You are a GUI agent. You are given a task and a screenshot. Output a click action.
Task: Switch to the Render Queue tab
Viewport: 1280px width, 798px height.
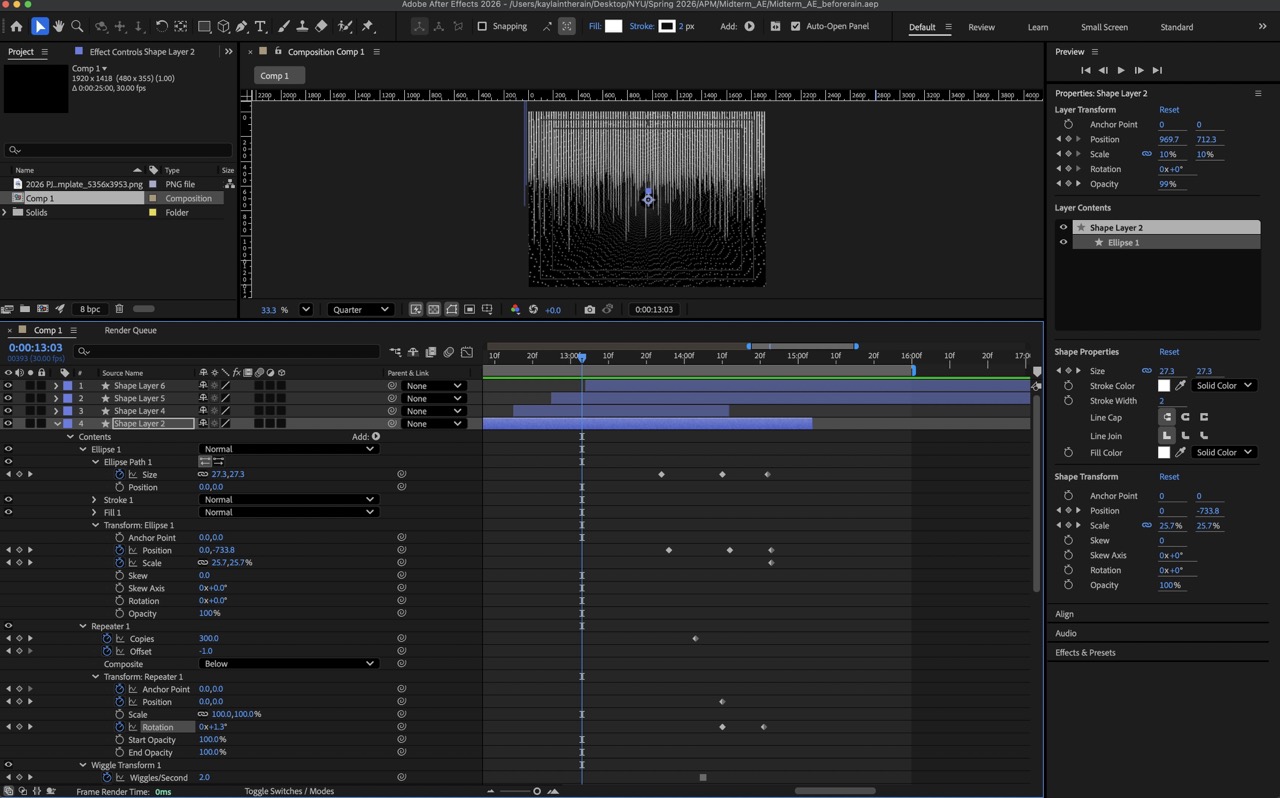click(130, 330)
